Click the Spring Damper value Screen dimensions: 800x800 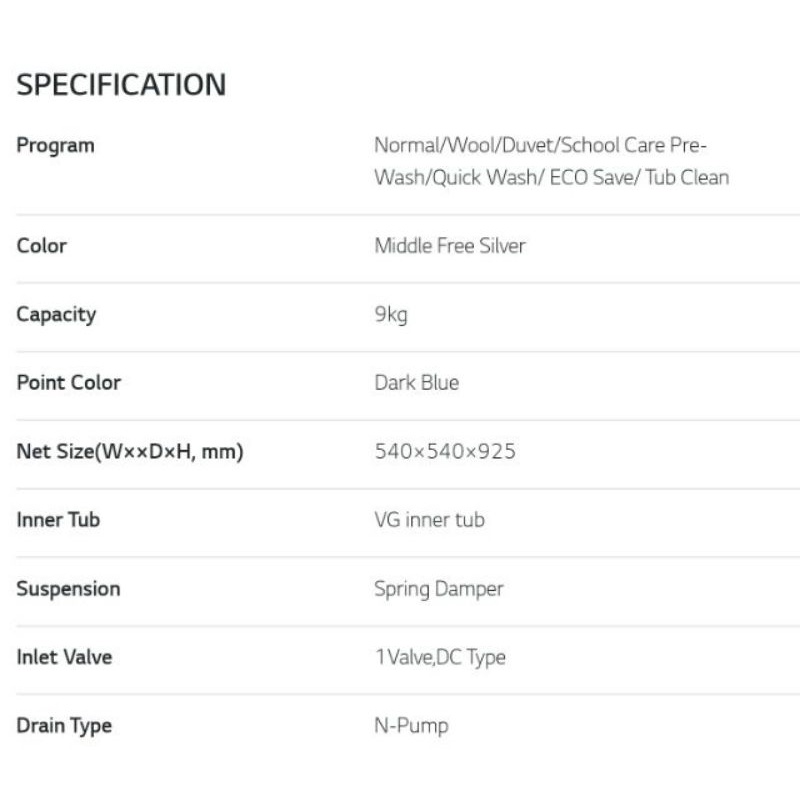[438, 588]
